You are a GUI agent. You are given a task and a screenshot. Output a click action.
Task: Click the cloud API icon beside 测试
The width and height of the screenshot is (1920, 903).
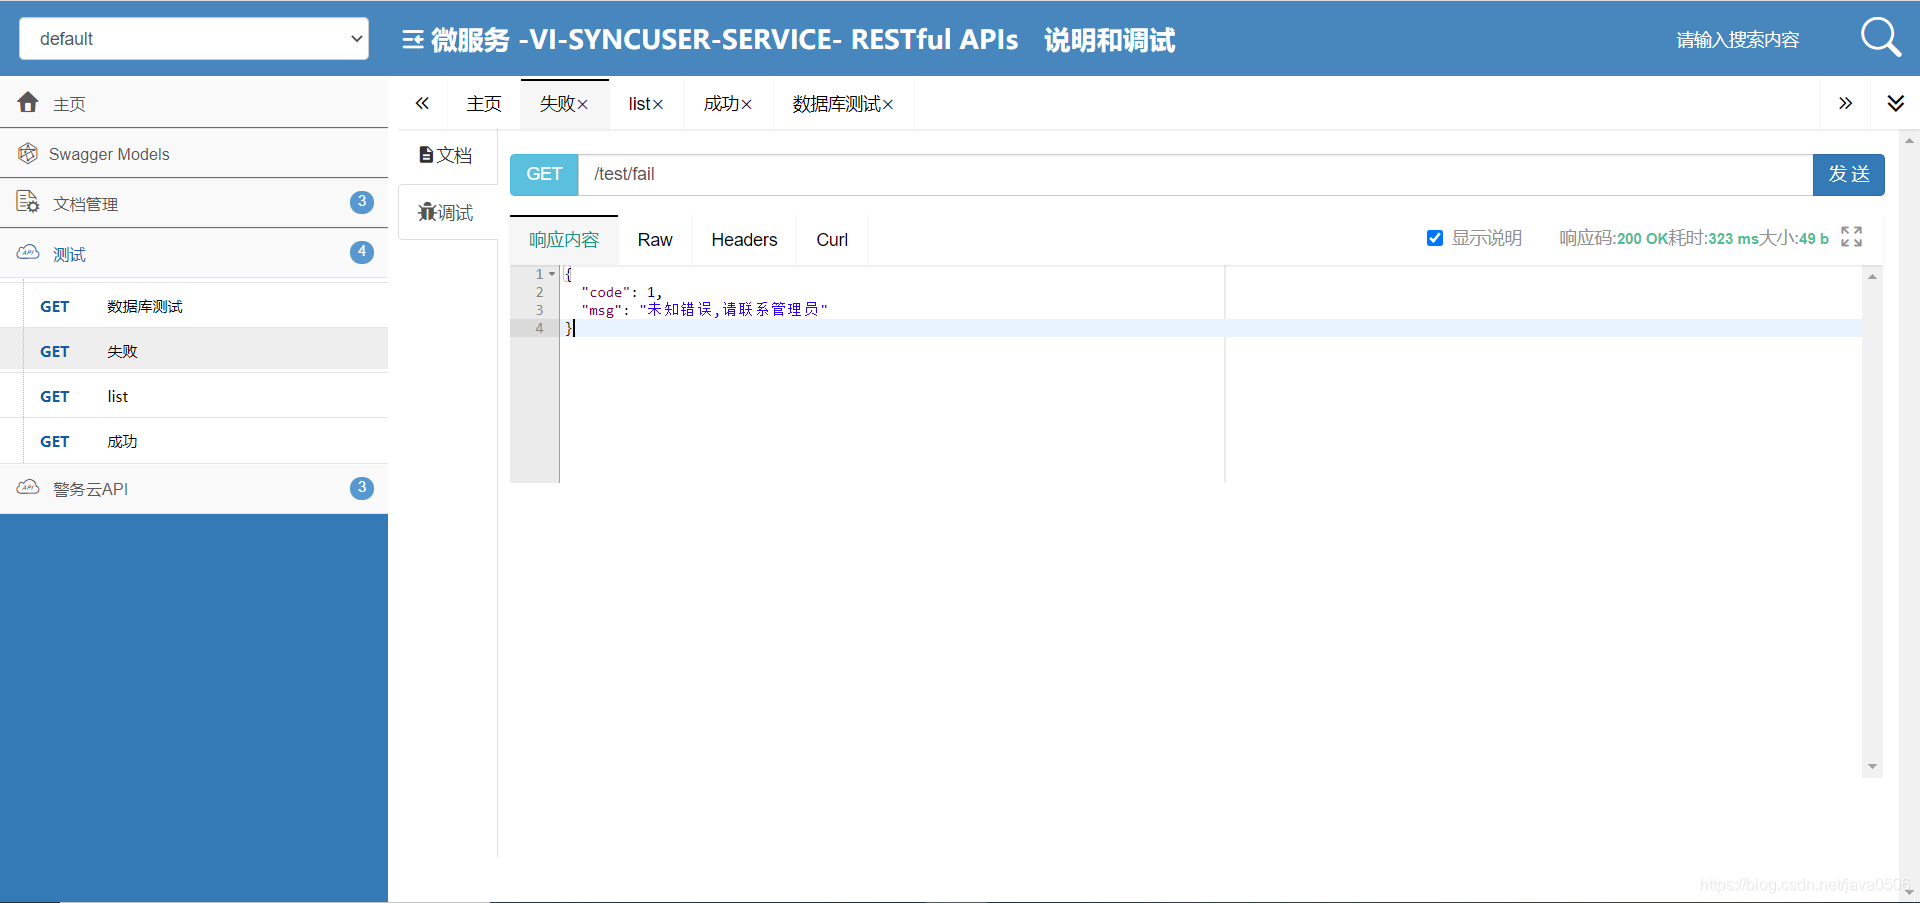[x=28, y=252]
